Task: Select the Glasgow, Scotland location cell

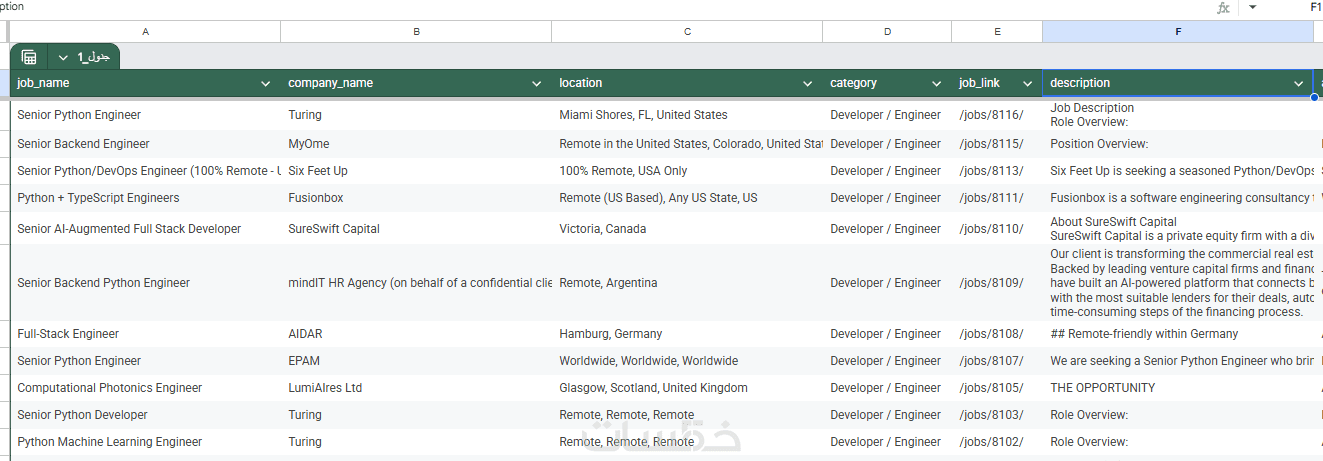Action: (x=687, y=388)
